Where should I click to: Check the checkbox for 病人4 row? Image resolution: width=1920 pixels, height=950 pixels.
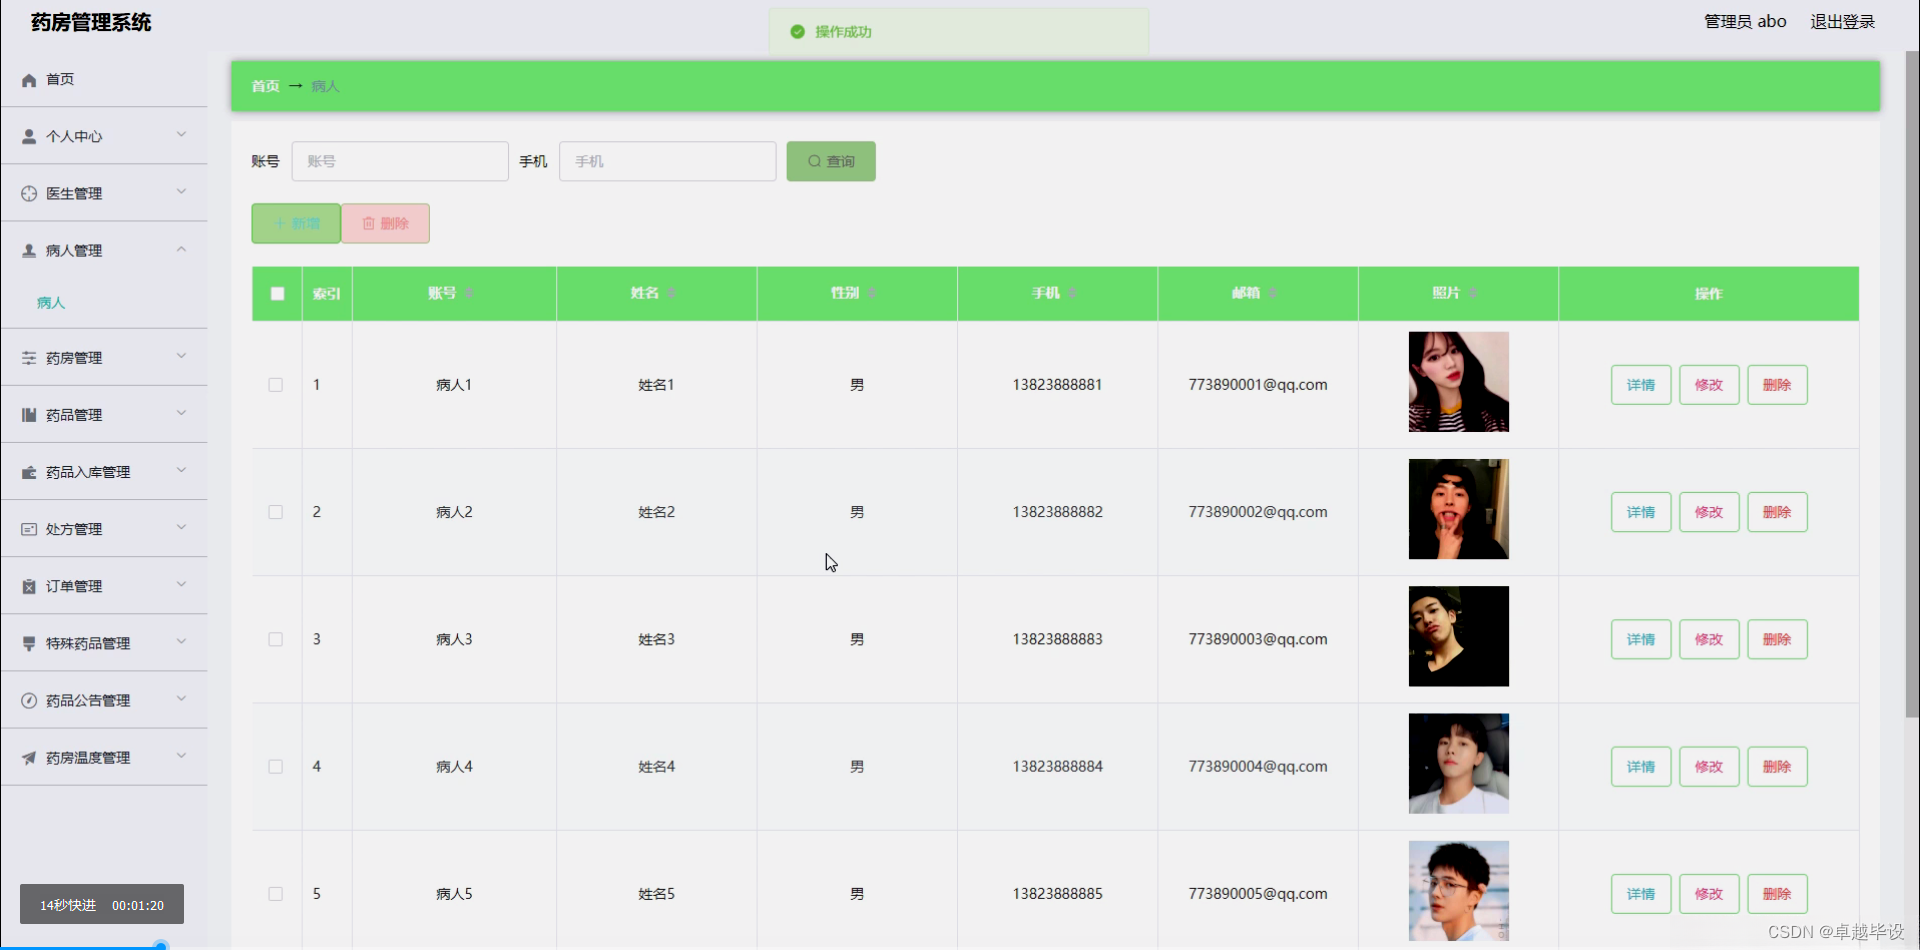275,766
